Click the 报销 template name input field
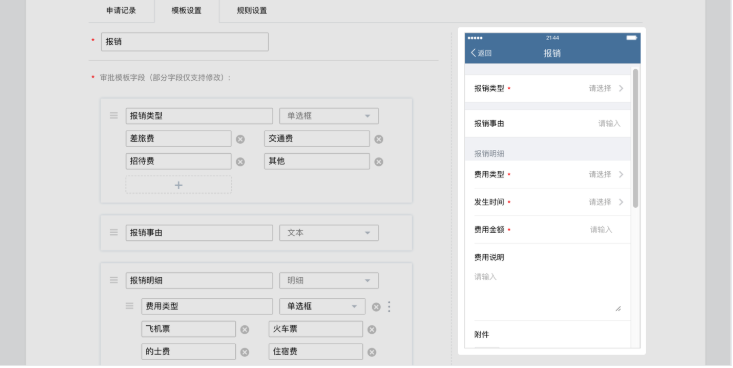The image size is (733, 368). (x=185, y=42)
